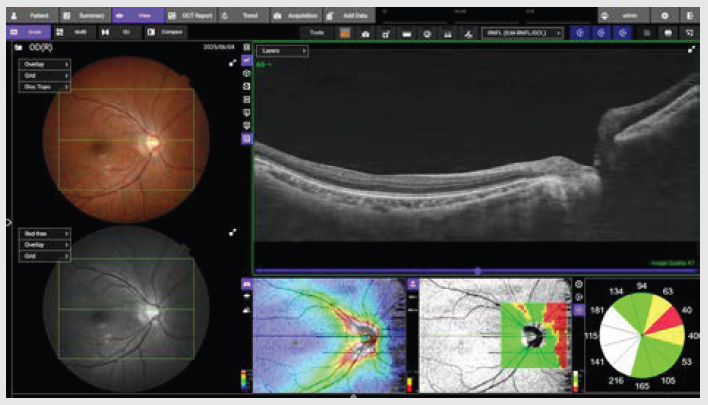Click the orange color map icon
This screenshot has width=708, height=405.
pos(344,33)
